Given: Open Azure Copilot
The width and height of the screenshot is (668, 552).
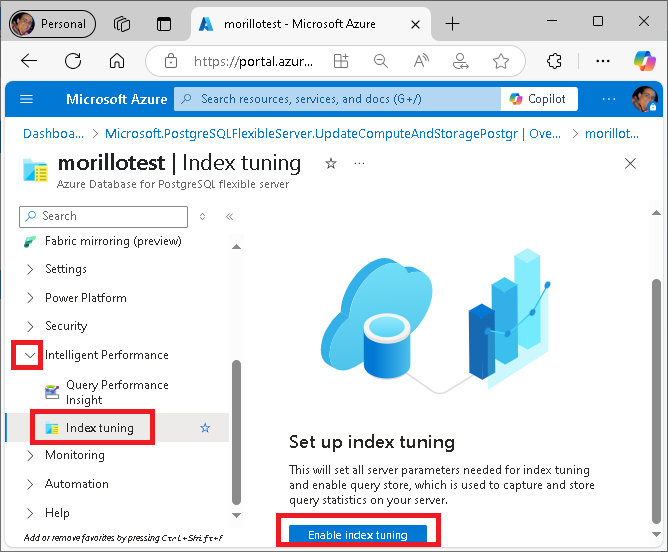Looking at the screenshot, I should 538,99.
